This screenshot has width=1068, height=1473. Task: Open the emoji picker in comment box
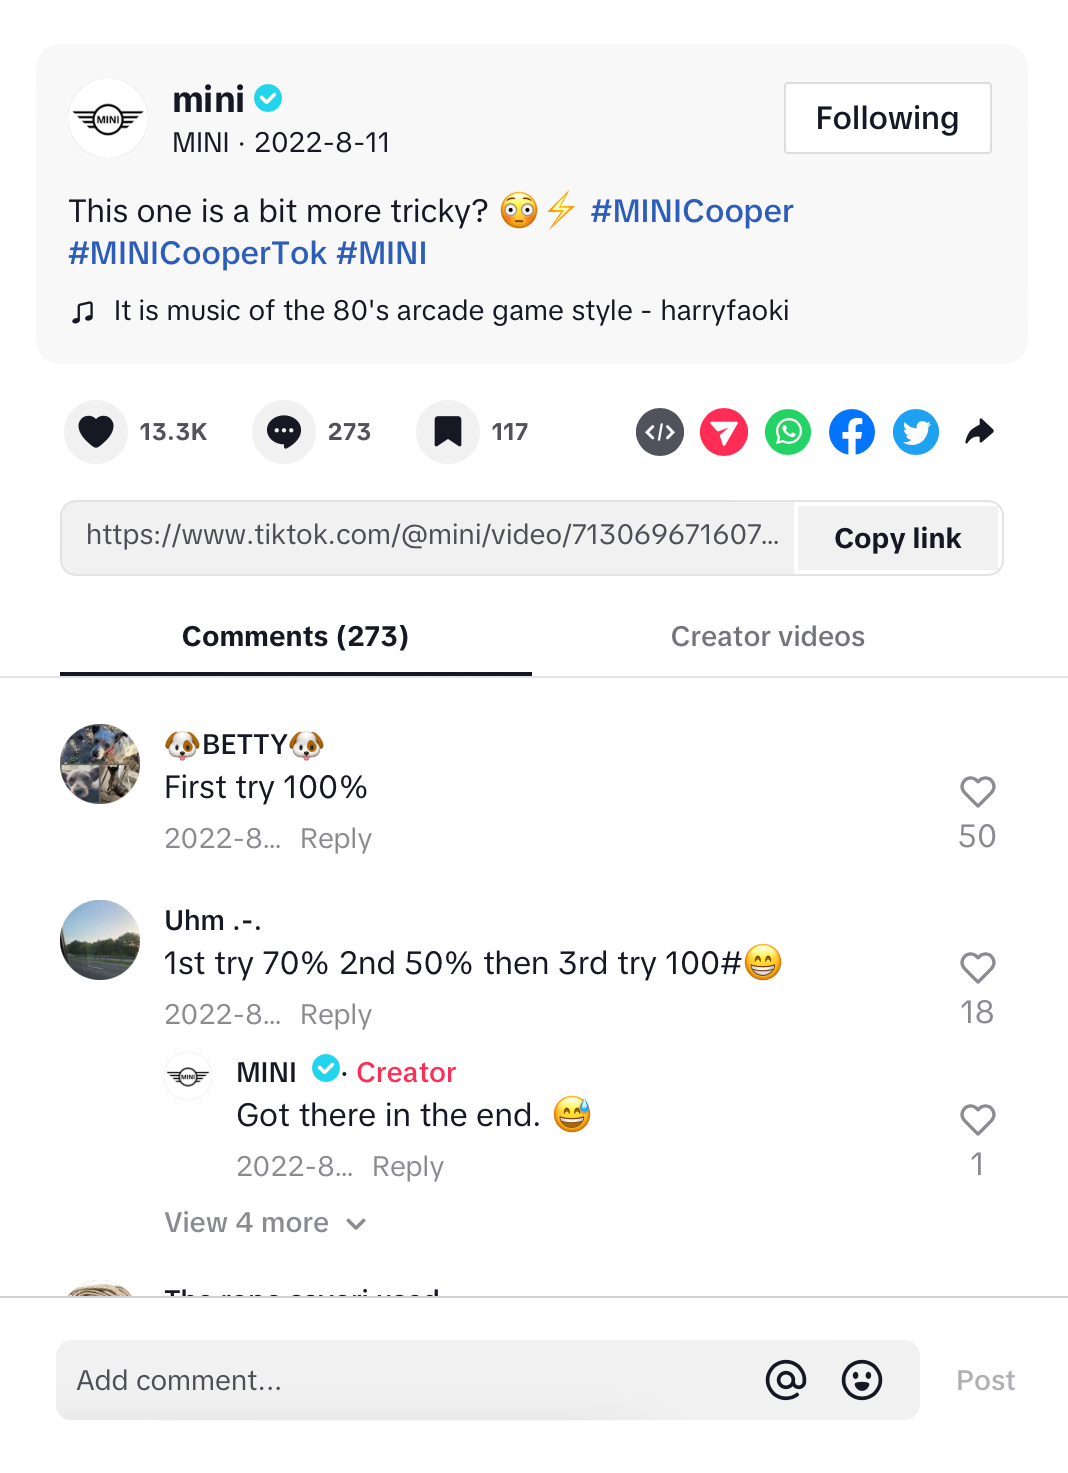pyautogui.click(x=862, y=1380)
